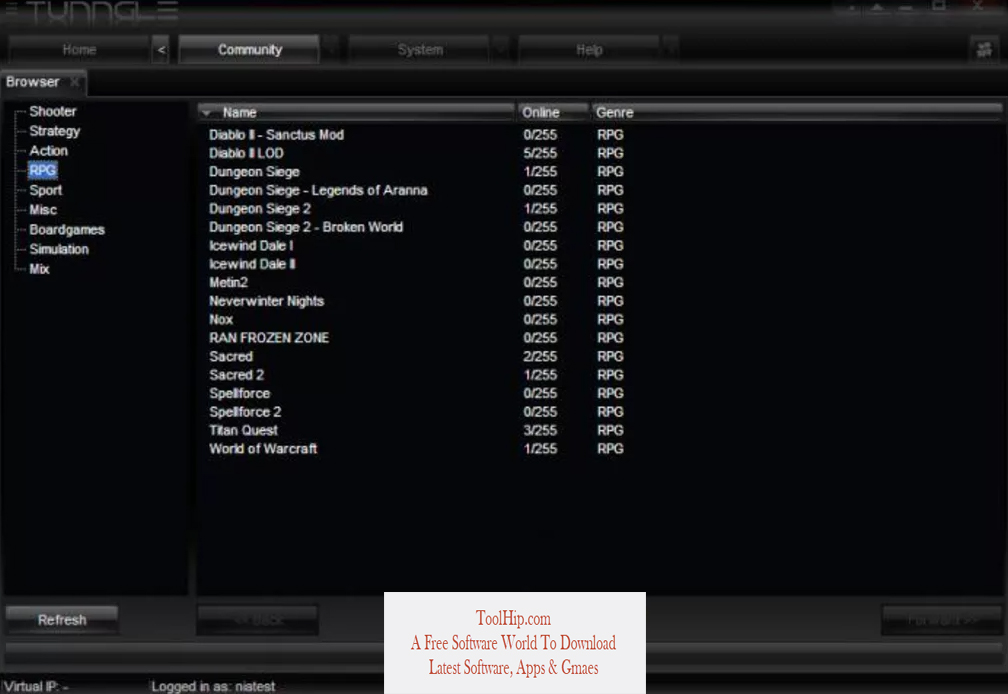Select Neverwinter Nights network
1008x694 pixels.
tap(266, 301)
